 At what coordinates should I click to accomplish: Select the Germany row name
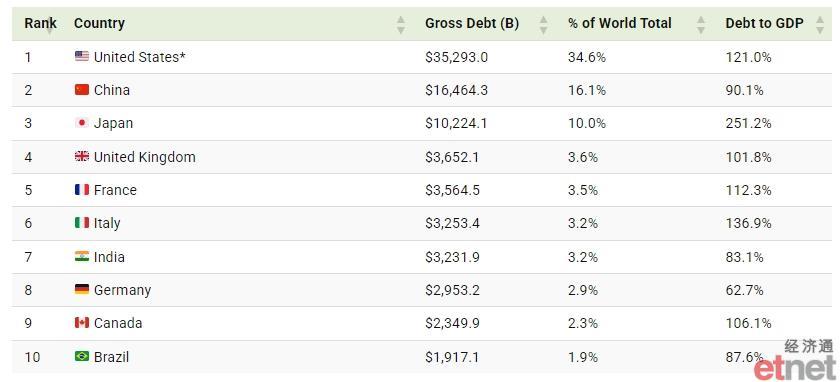point(122,290)
